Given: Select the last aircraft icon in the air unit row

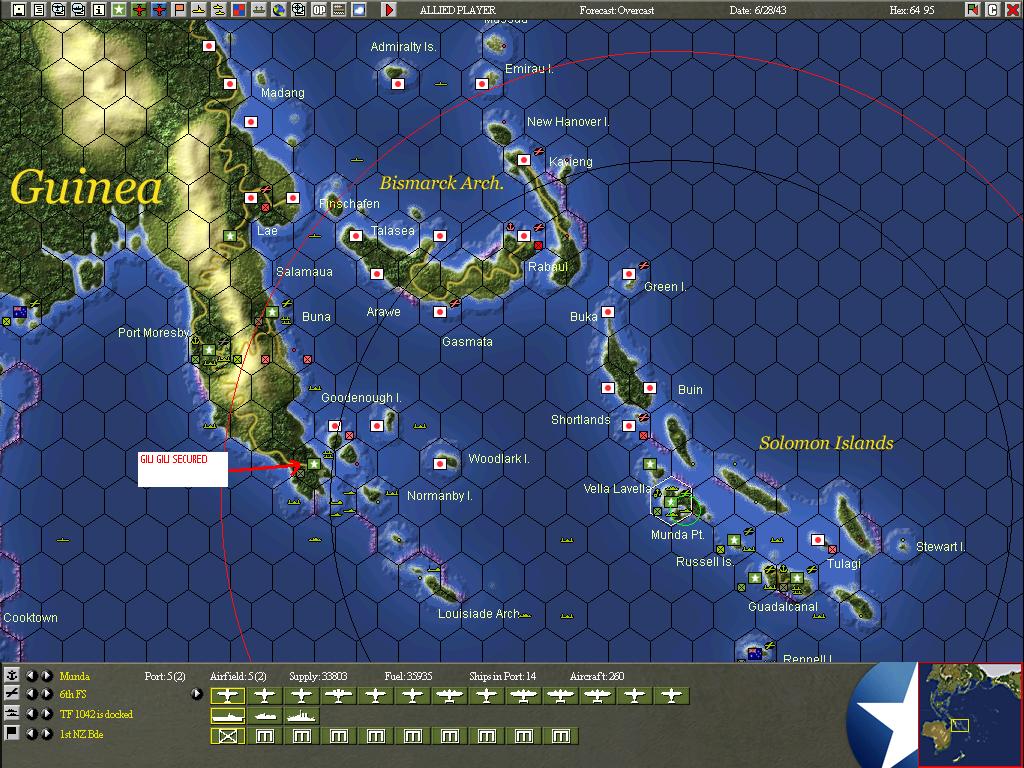Looking at the screenshot, I should point(672,696).
